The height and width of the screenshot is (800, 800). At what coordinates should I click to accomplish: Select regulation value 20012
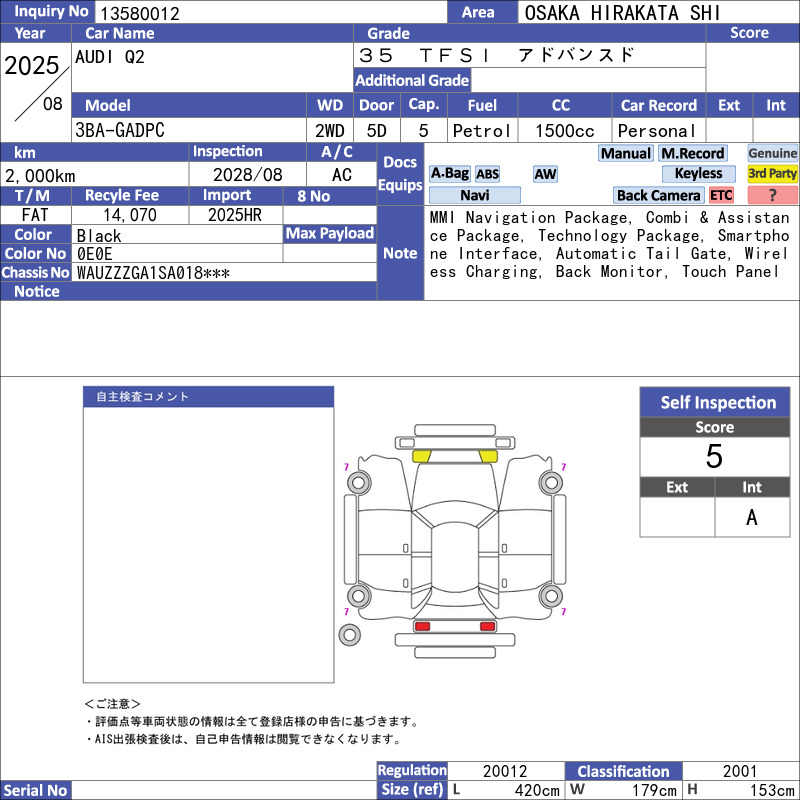505,770
